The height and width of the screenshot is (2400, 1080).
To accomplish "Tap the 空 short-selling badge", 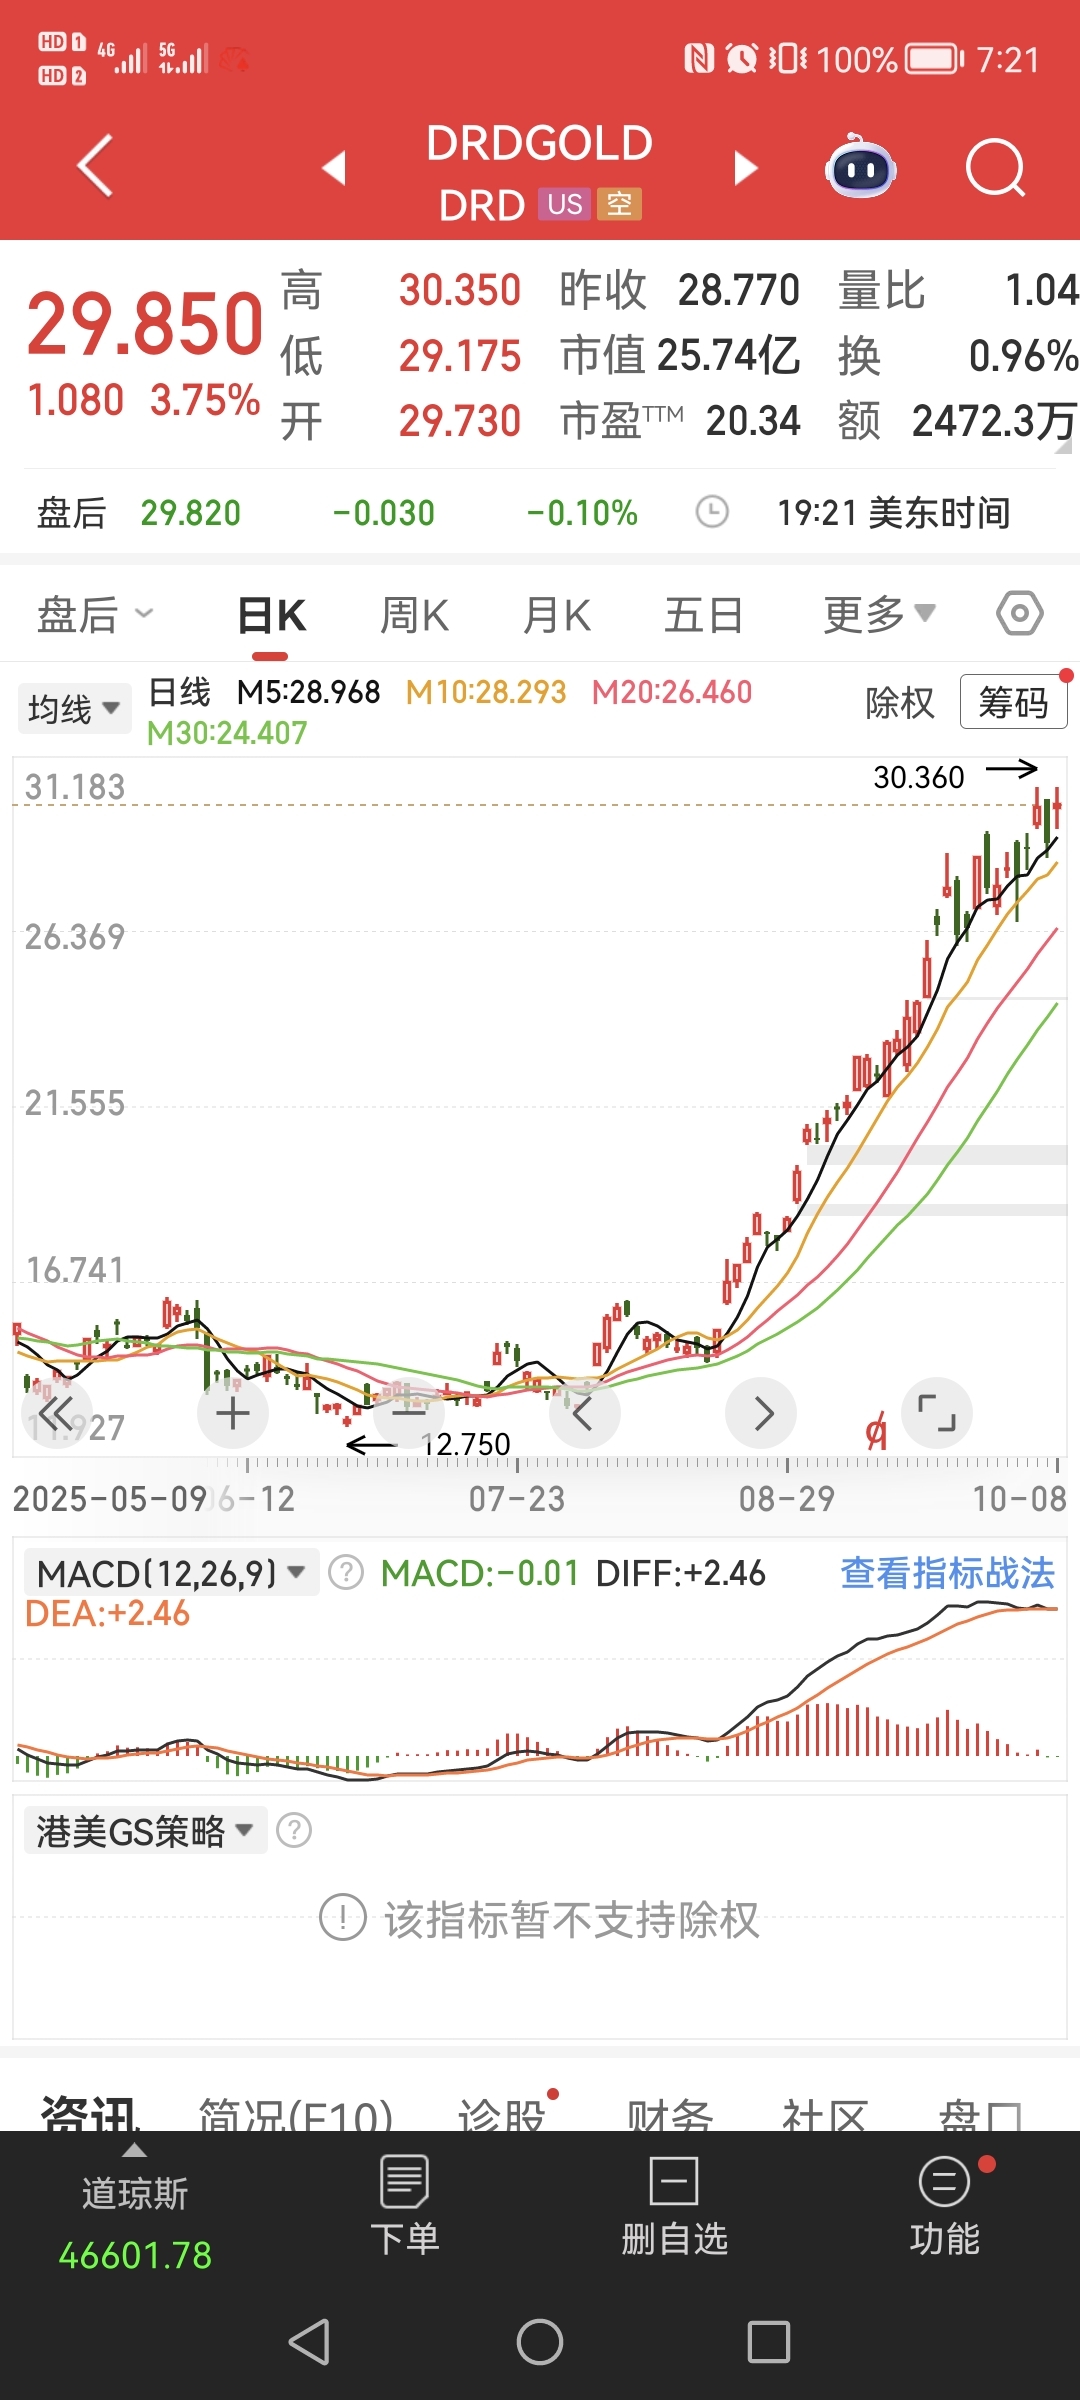I will point(619,204).
